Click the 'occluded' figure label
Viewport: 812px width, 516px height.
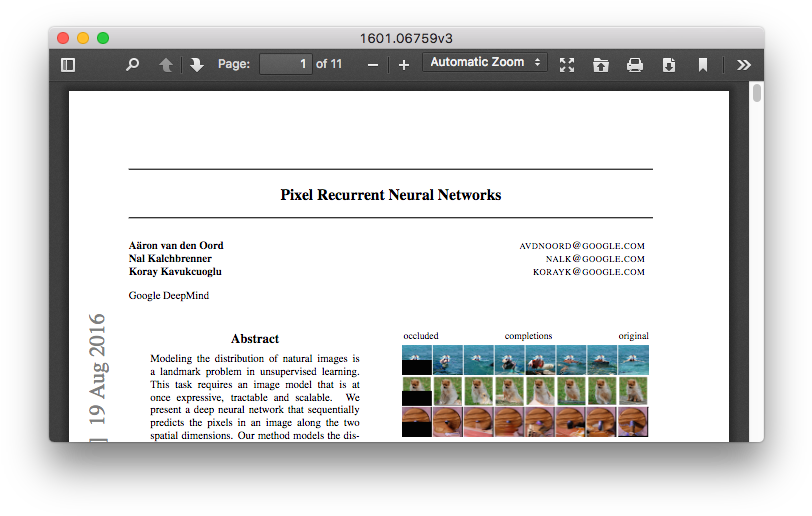(x=420, y=336)
